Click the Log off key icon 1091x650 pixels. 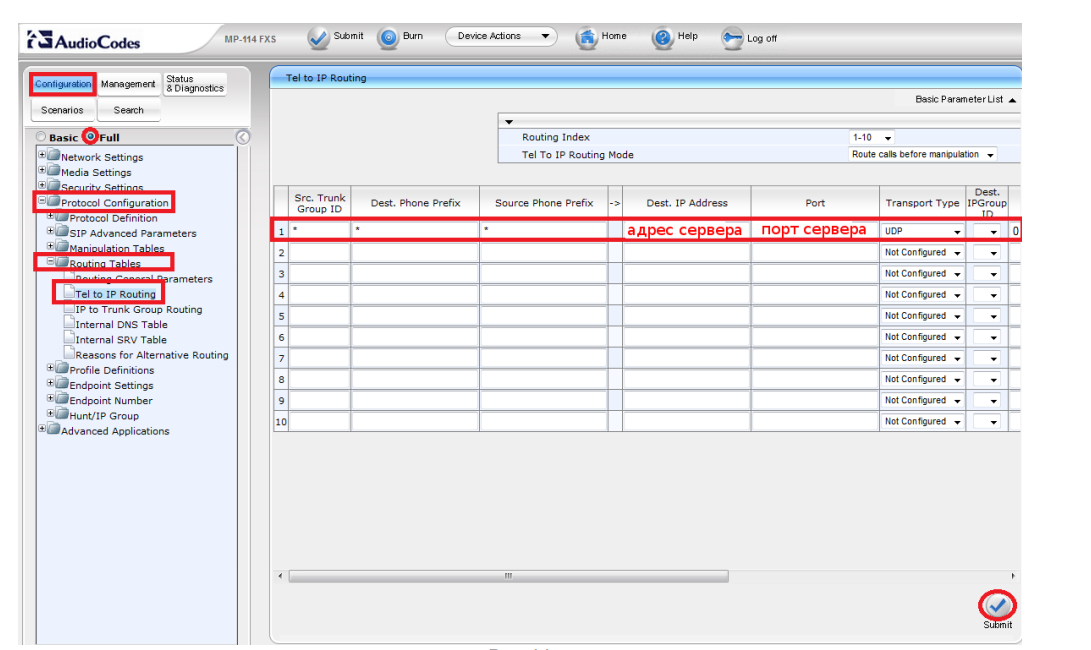732,38
